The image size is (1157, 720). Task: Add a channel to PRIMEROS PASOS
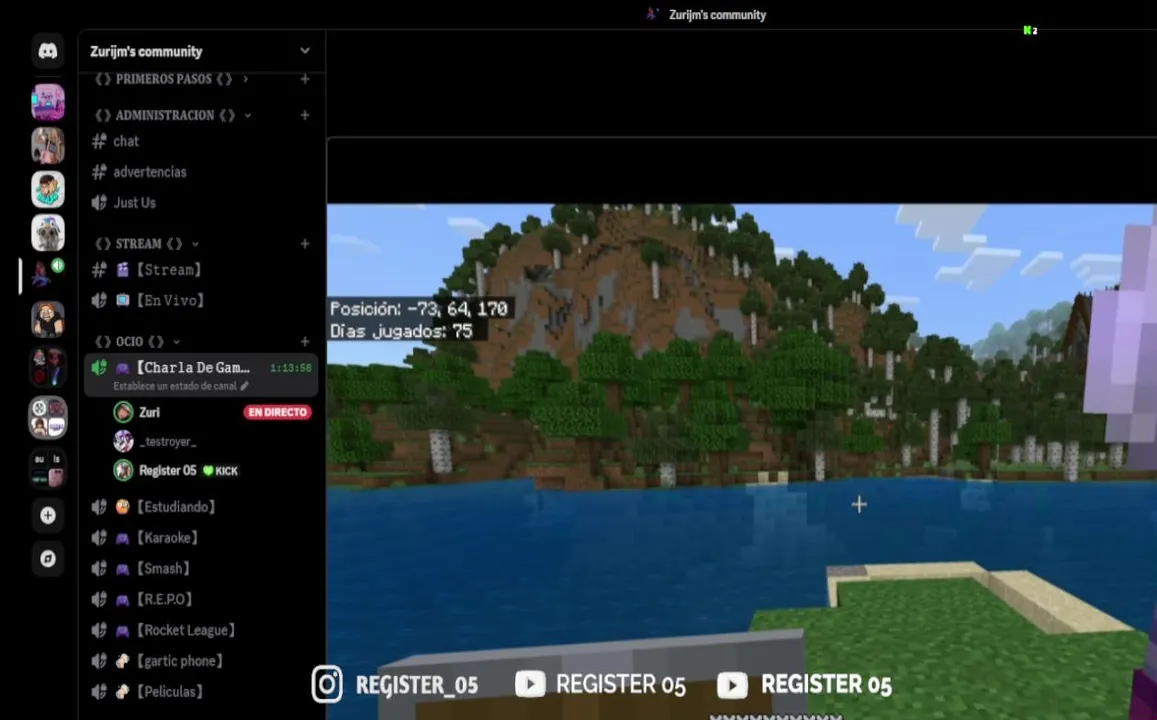coord(305,79)
